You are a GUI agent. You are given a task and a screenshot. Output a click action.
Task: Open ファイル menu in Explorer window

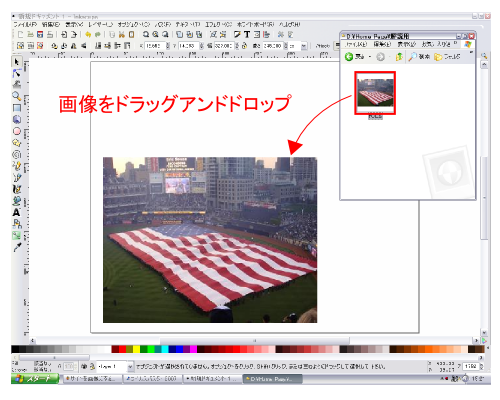356,44
